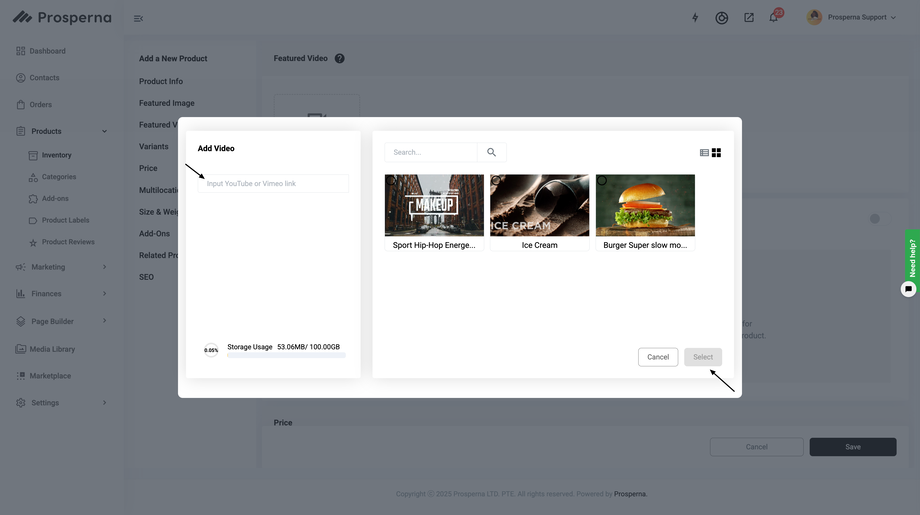Click Cancel in the Add Video modal
The height and width of the screenshot is (515, 920).
[x=658, y=357]
